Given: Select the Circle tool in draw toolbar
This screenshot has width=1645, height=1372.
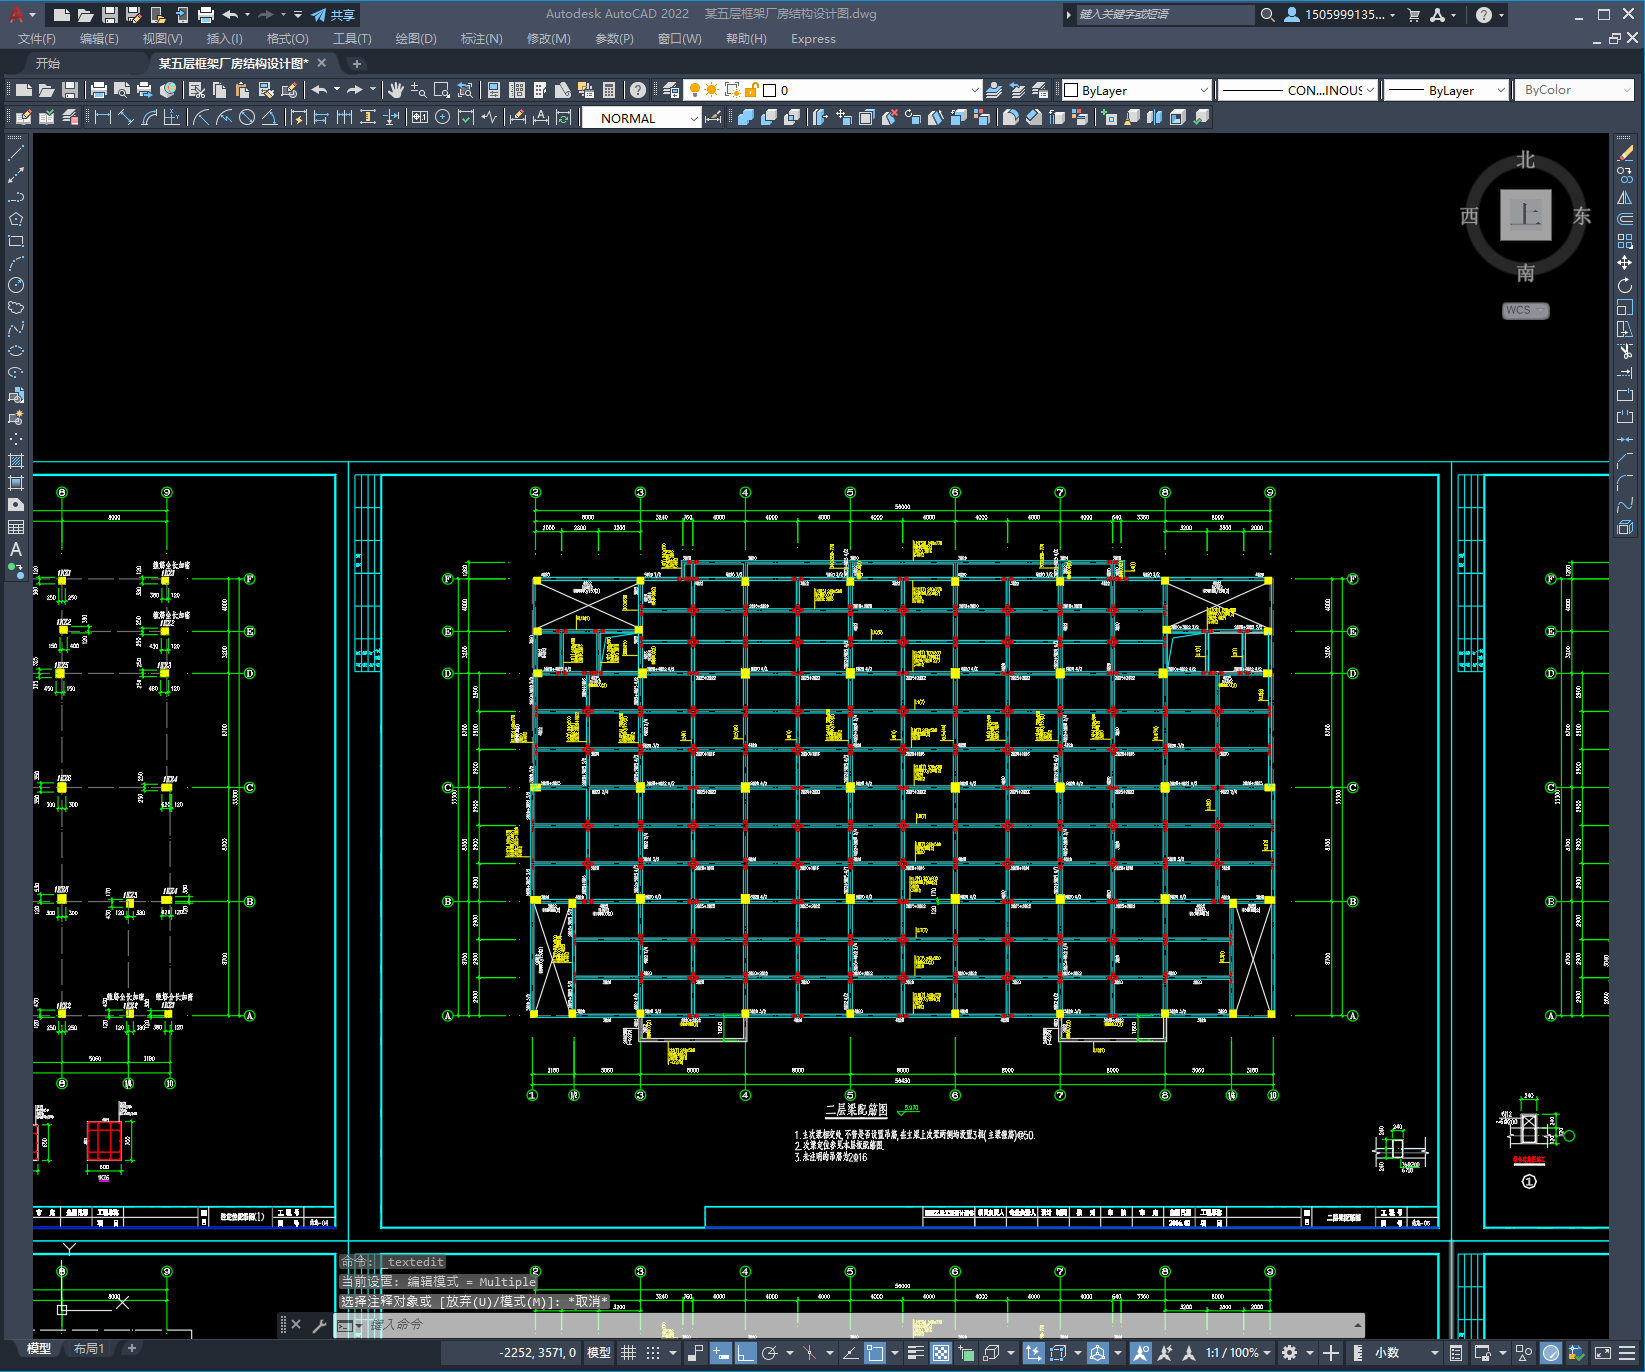Looking at the screenshot, I should tap(16, 285).
